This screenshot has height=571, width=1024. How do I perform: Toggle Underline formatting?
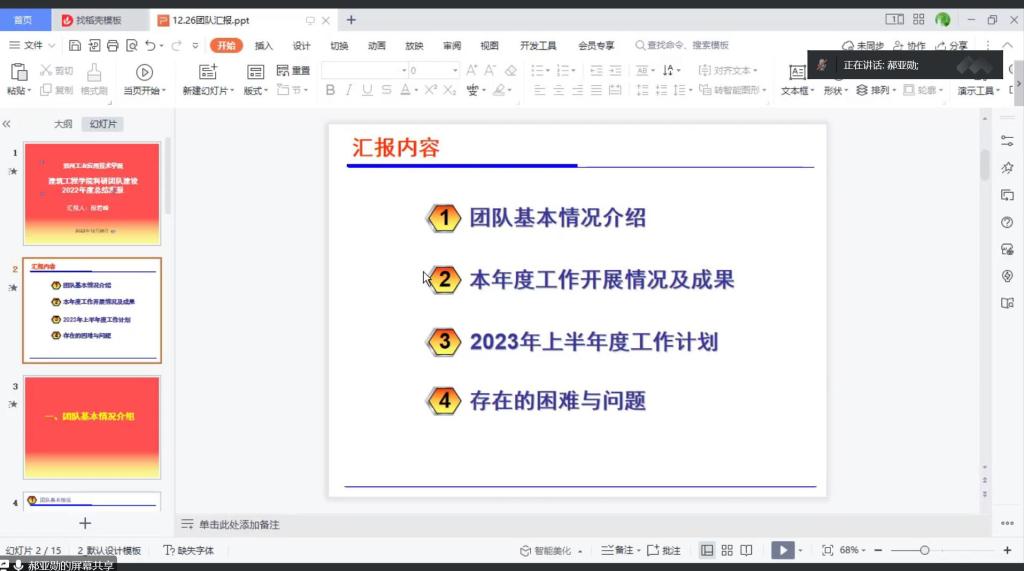click(367, 90)
